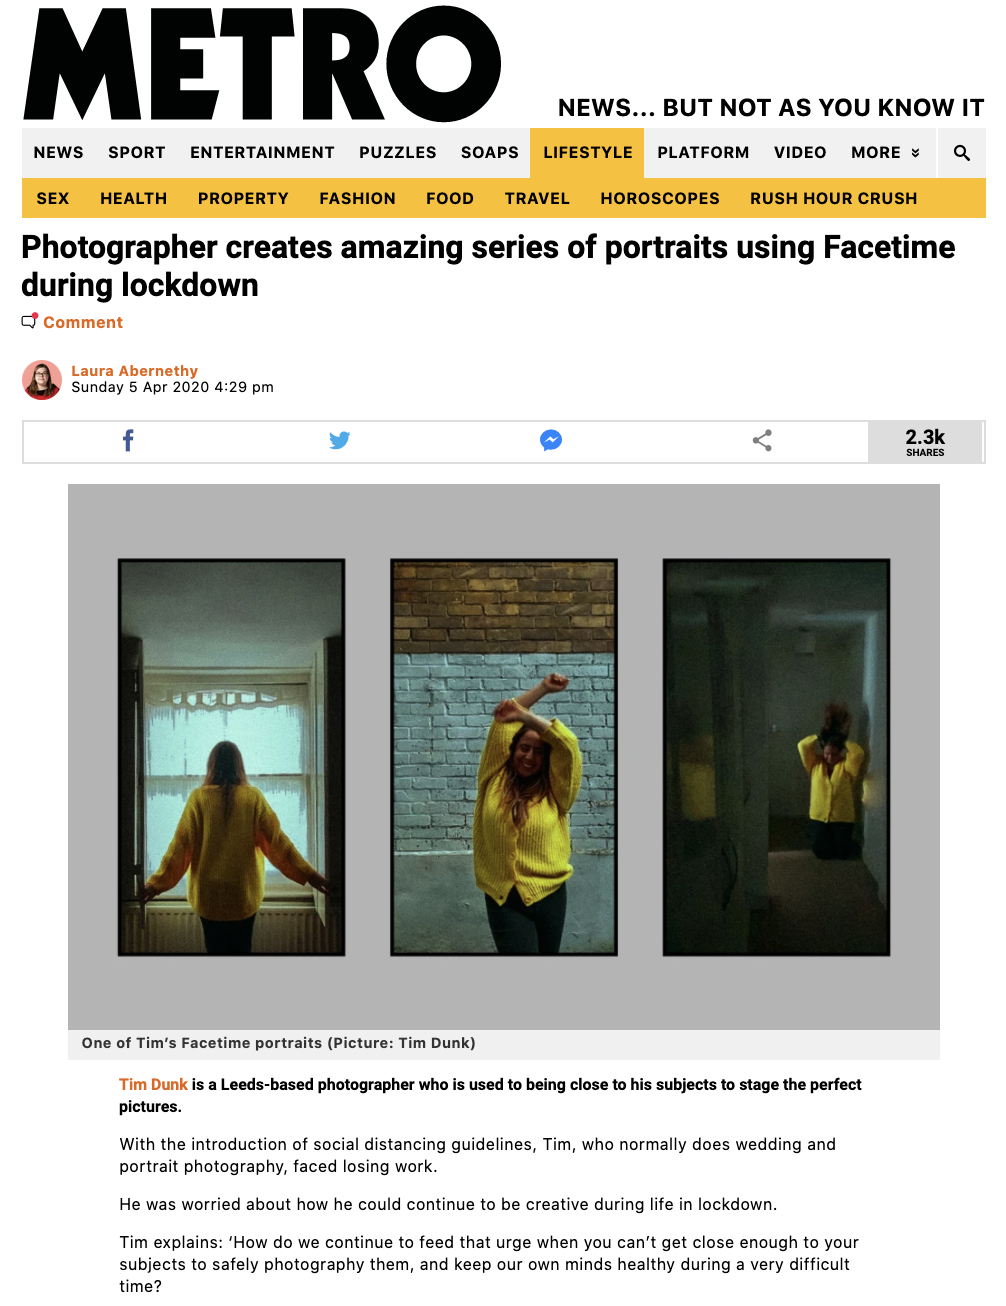Viewport: 1006px width, 1306px height.
Task: Open the Horoscopes subsection
Action: [x=660, y=198]
